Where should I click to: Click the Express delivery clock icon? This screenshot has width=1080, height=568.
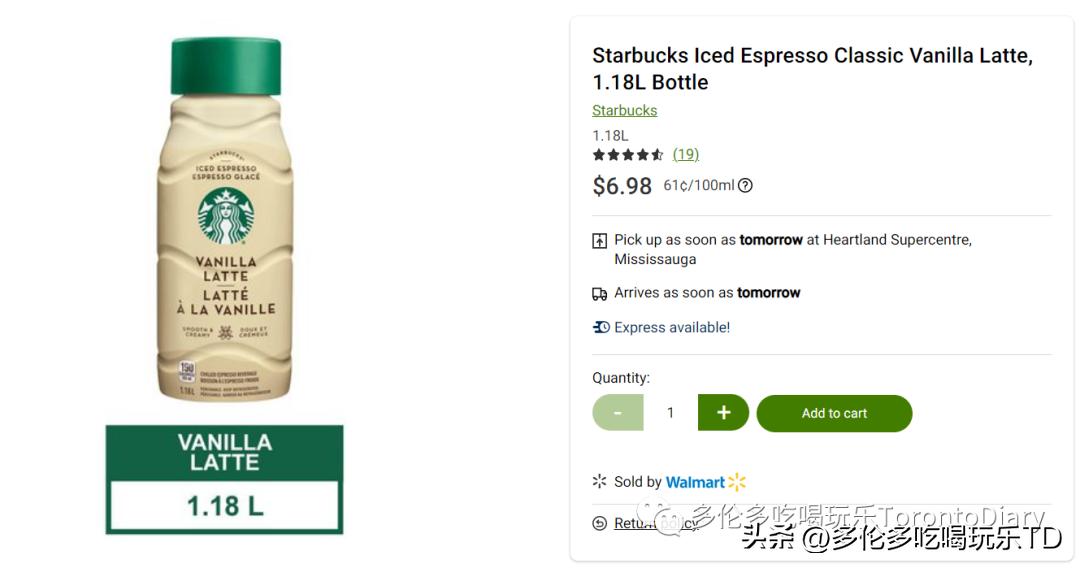coord(601,327)
